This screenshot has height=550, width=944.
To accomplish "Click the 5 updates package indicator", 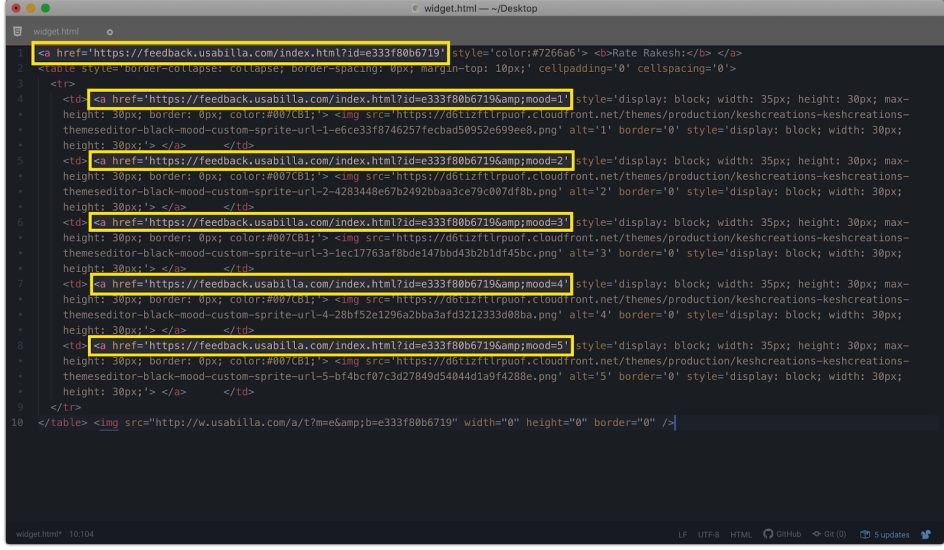I will [x=885, y=534].
